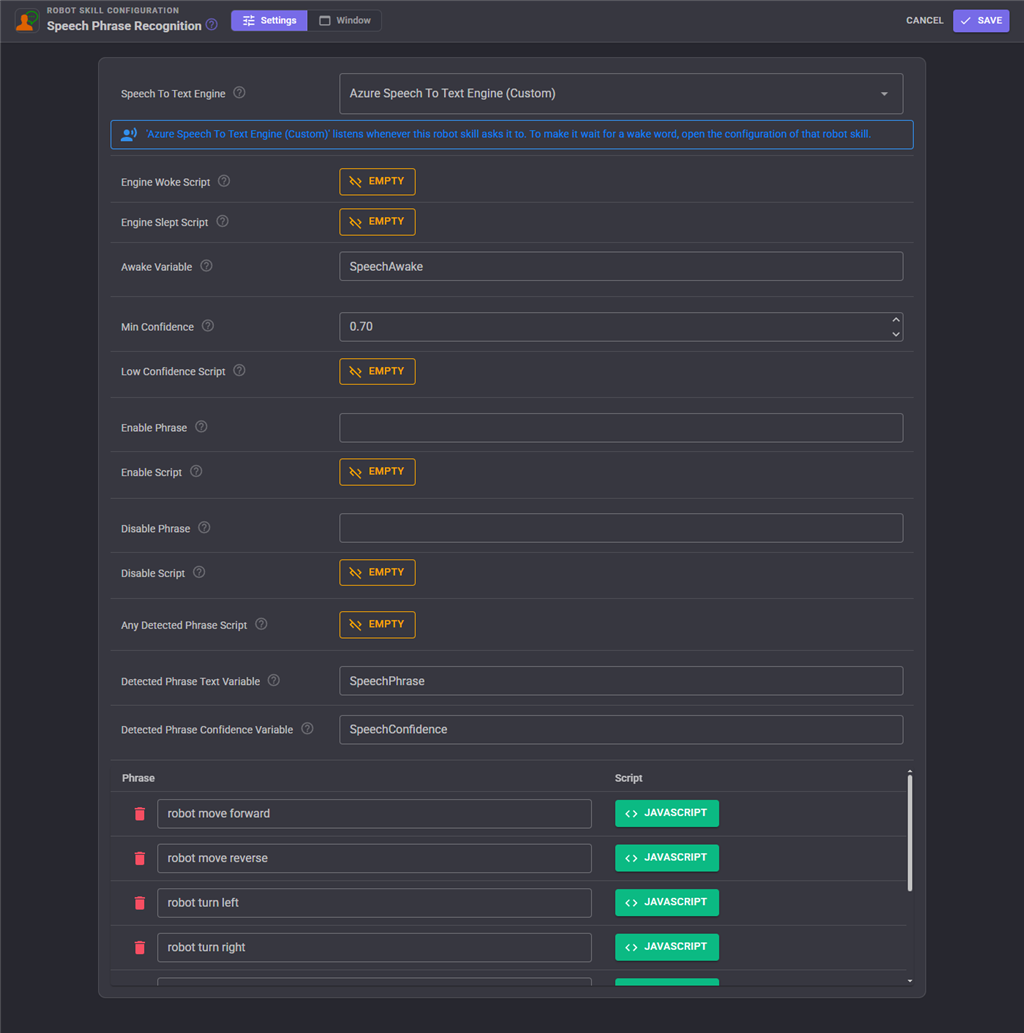Increase Min Confidence with the up arrow

(896, 320)
